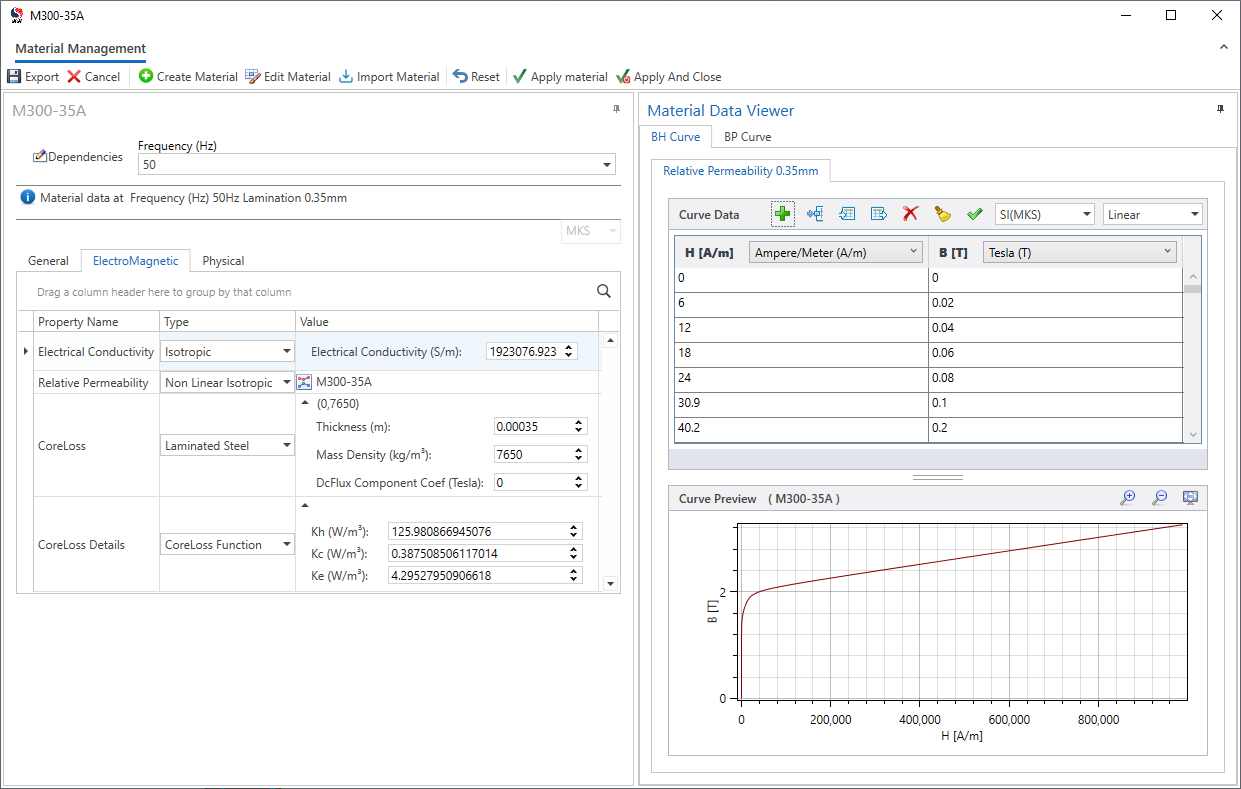Switch to the General tab

point(48,261)
